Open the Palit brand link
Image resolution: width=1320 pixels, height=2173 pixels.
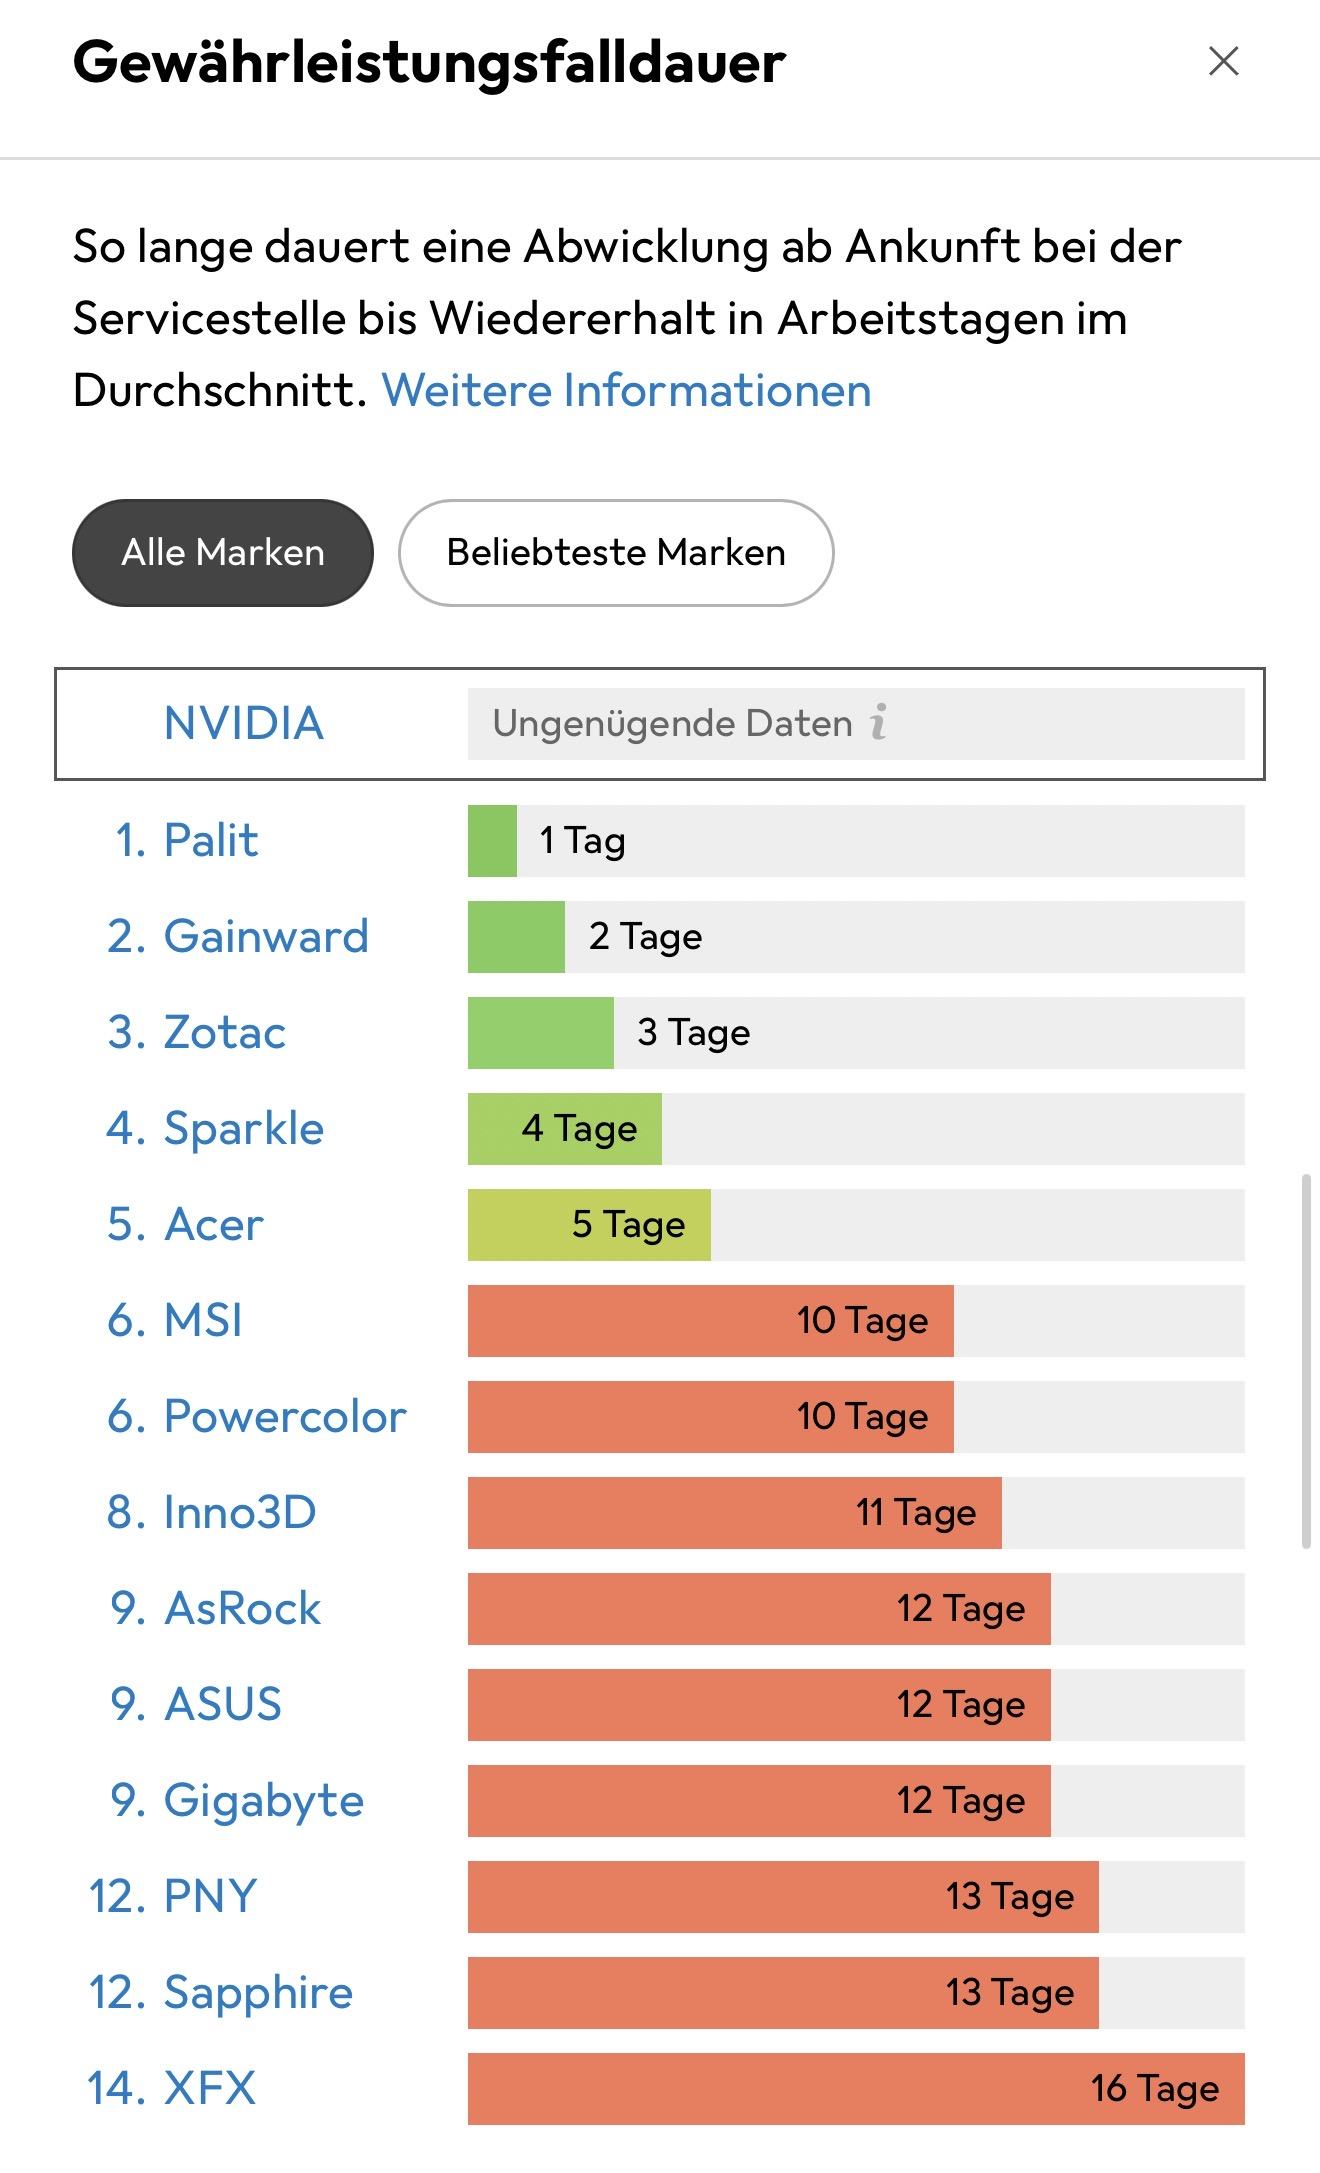pyautogui.click(x=210, y=840)
